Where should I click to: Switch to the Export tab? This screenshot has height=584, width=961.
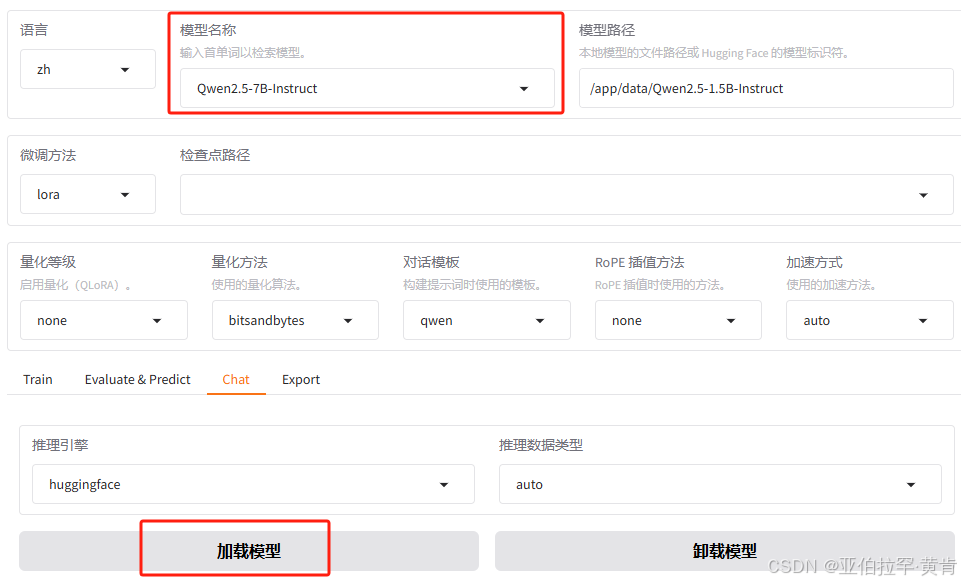point(300,379)
